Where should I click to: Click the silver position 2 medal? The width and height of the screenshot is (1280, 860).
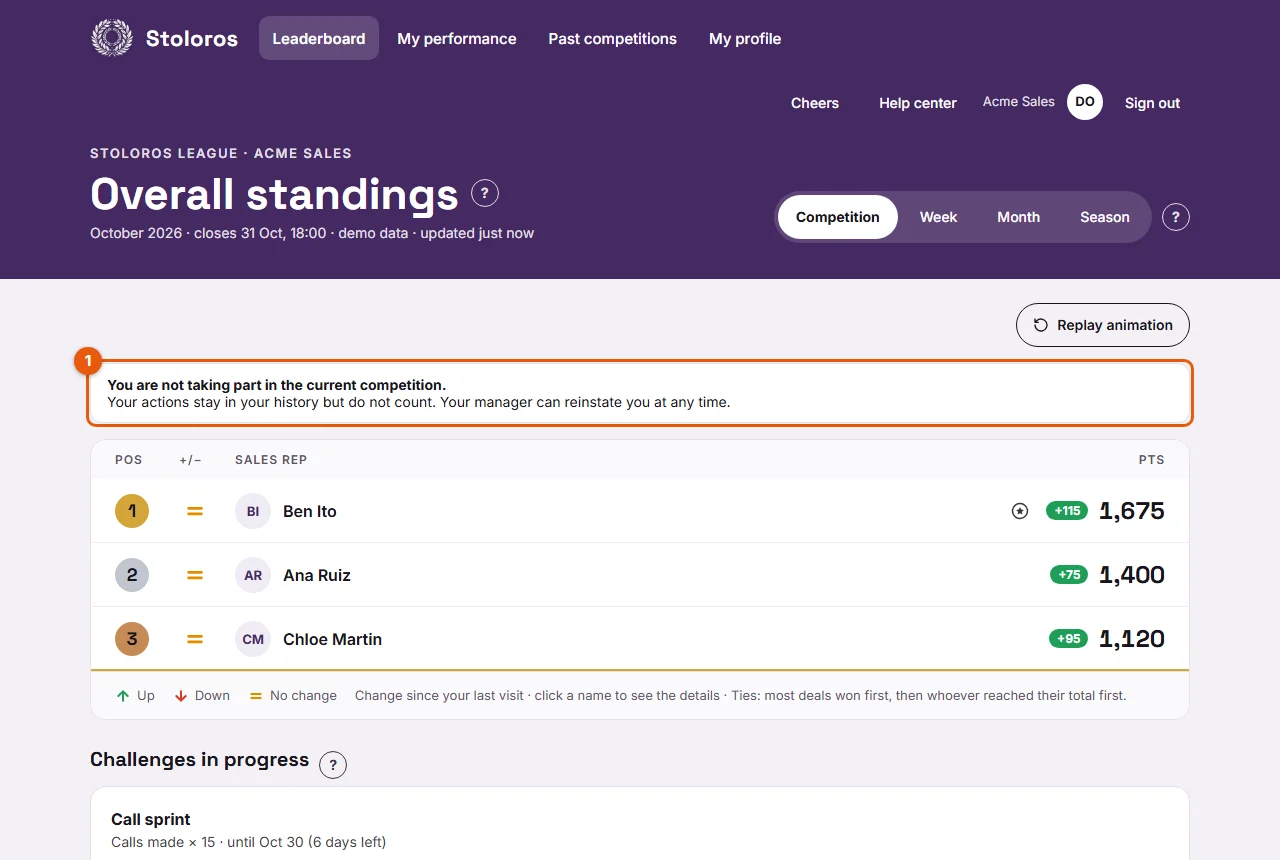point(132,575)
